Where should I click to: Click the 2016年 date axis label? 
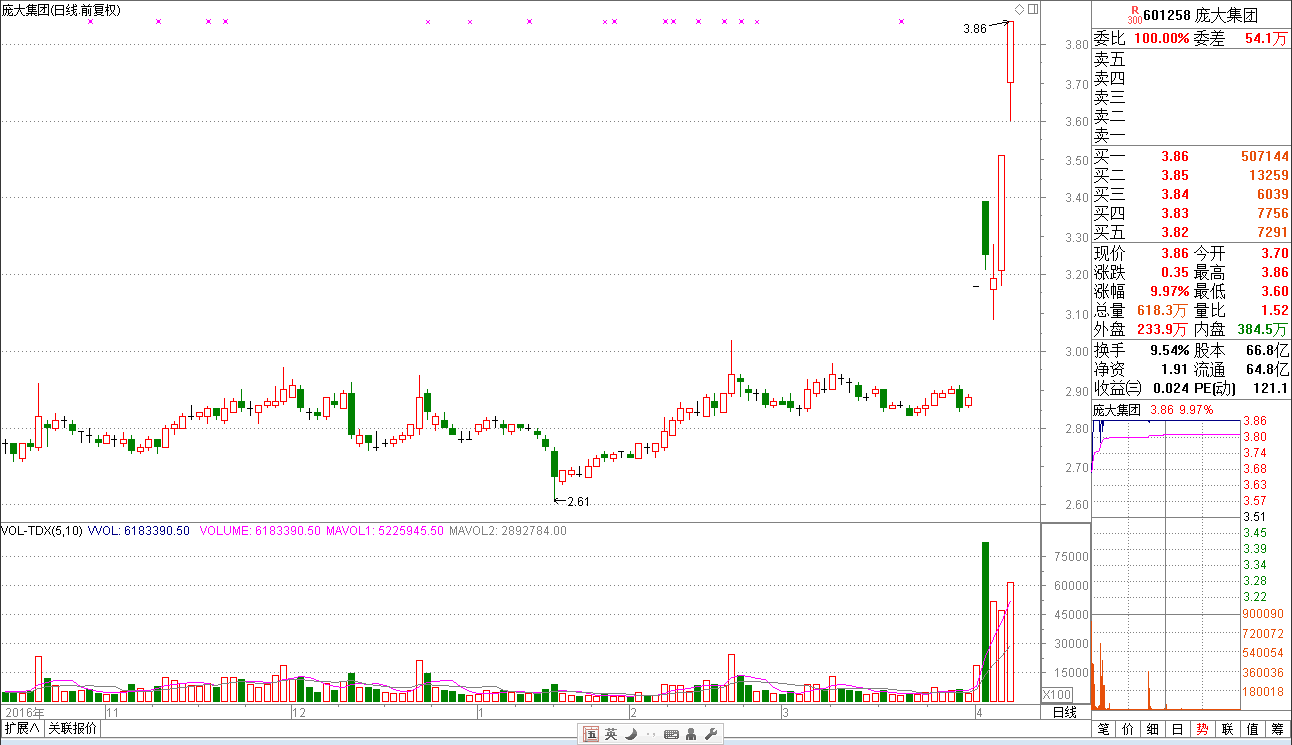[23, 713]
